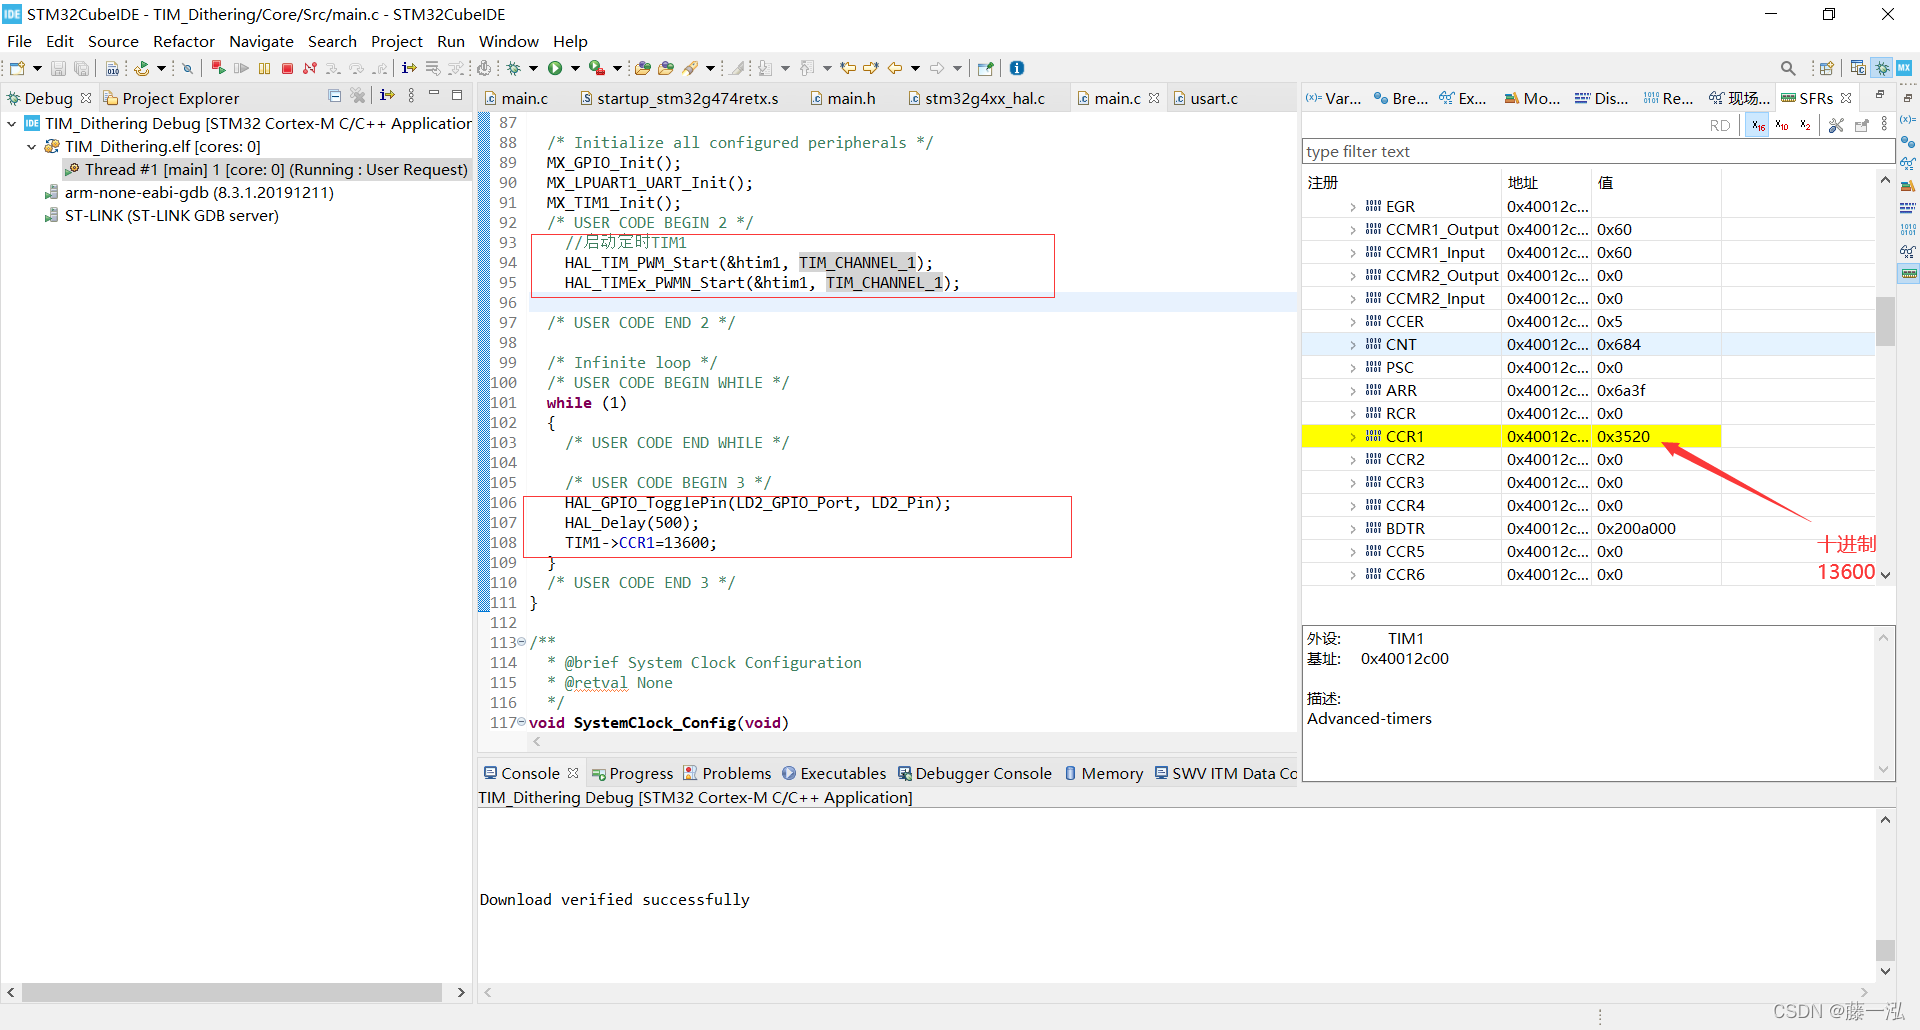Click Collapse All in Debug view
The height and width of the screenshot is (1030, 1920).
(334, 96)
